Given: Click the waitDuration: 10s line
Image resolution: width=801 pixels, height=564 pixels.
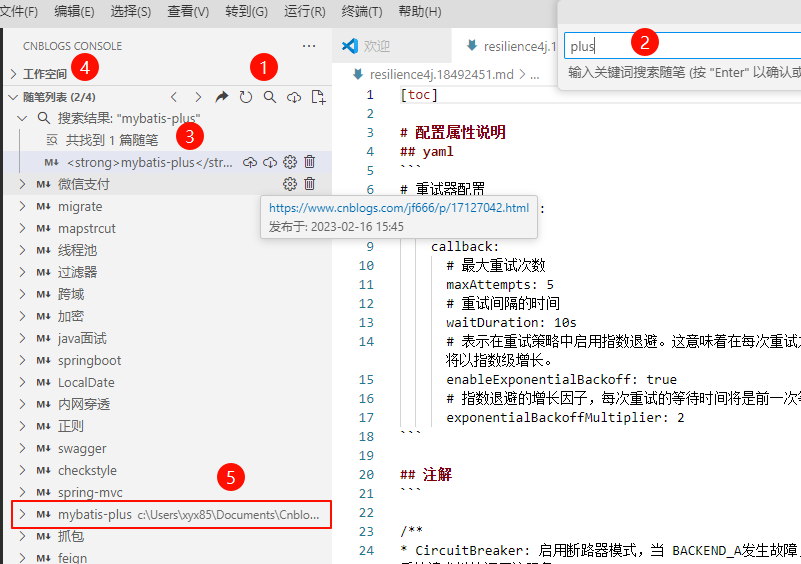Looking at the screenshot, I should click(511, 322).
